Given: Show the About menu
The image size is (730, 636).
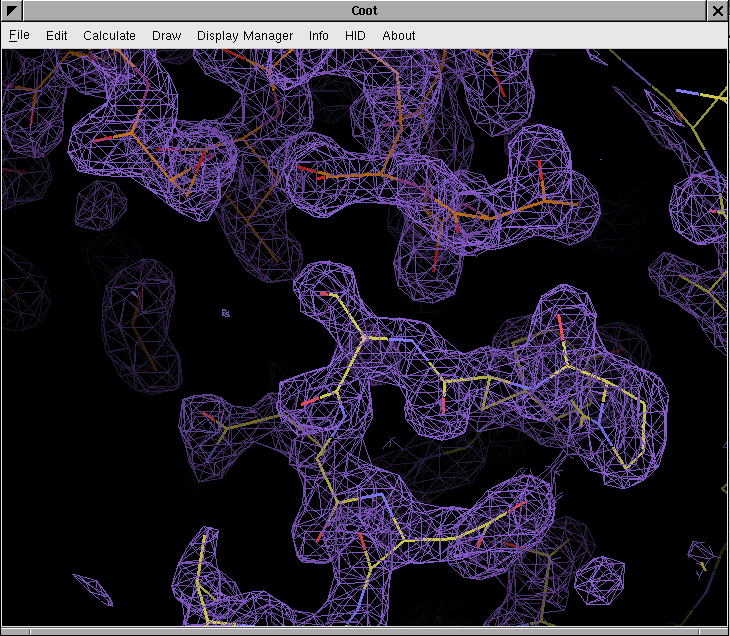Looking at the screenshot, I should tap(398, 35).
